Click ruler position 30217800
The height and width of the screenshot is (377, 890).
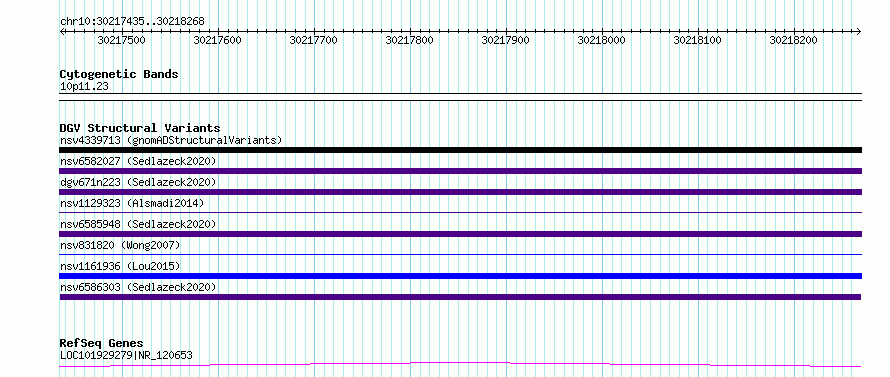pos(409,40)
